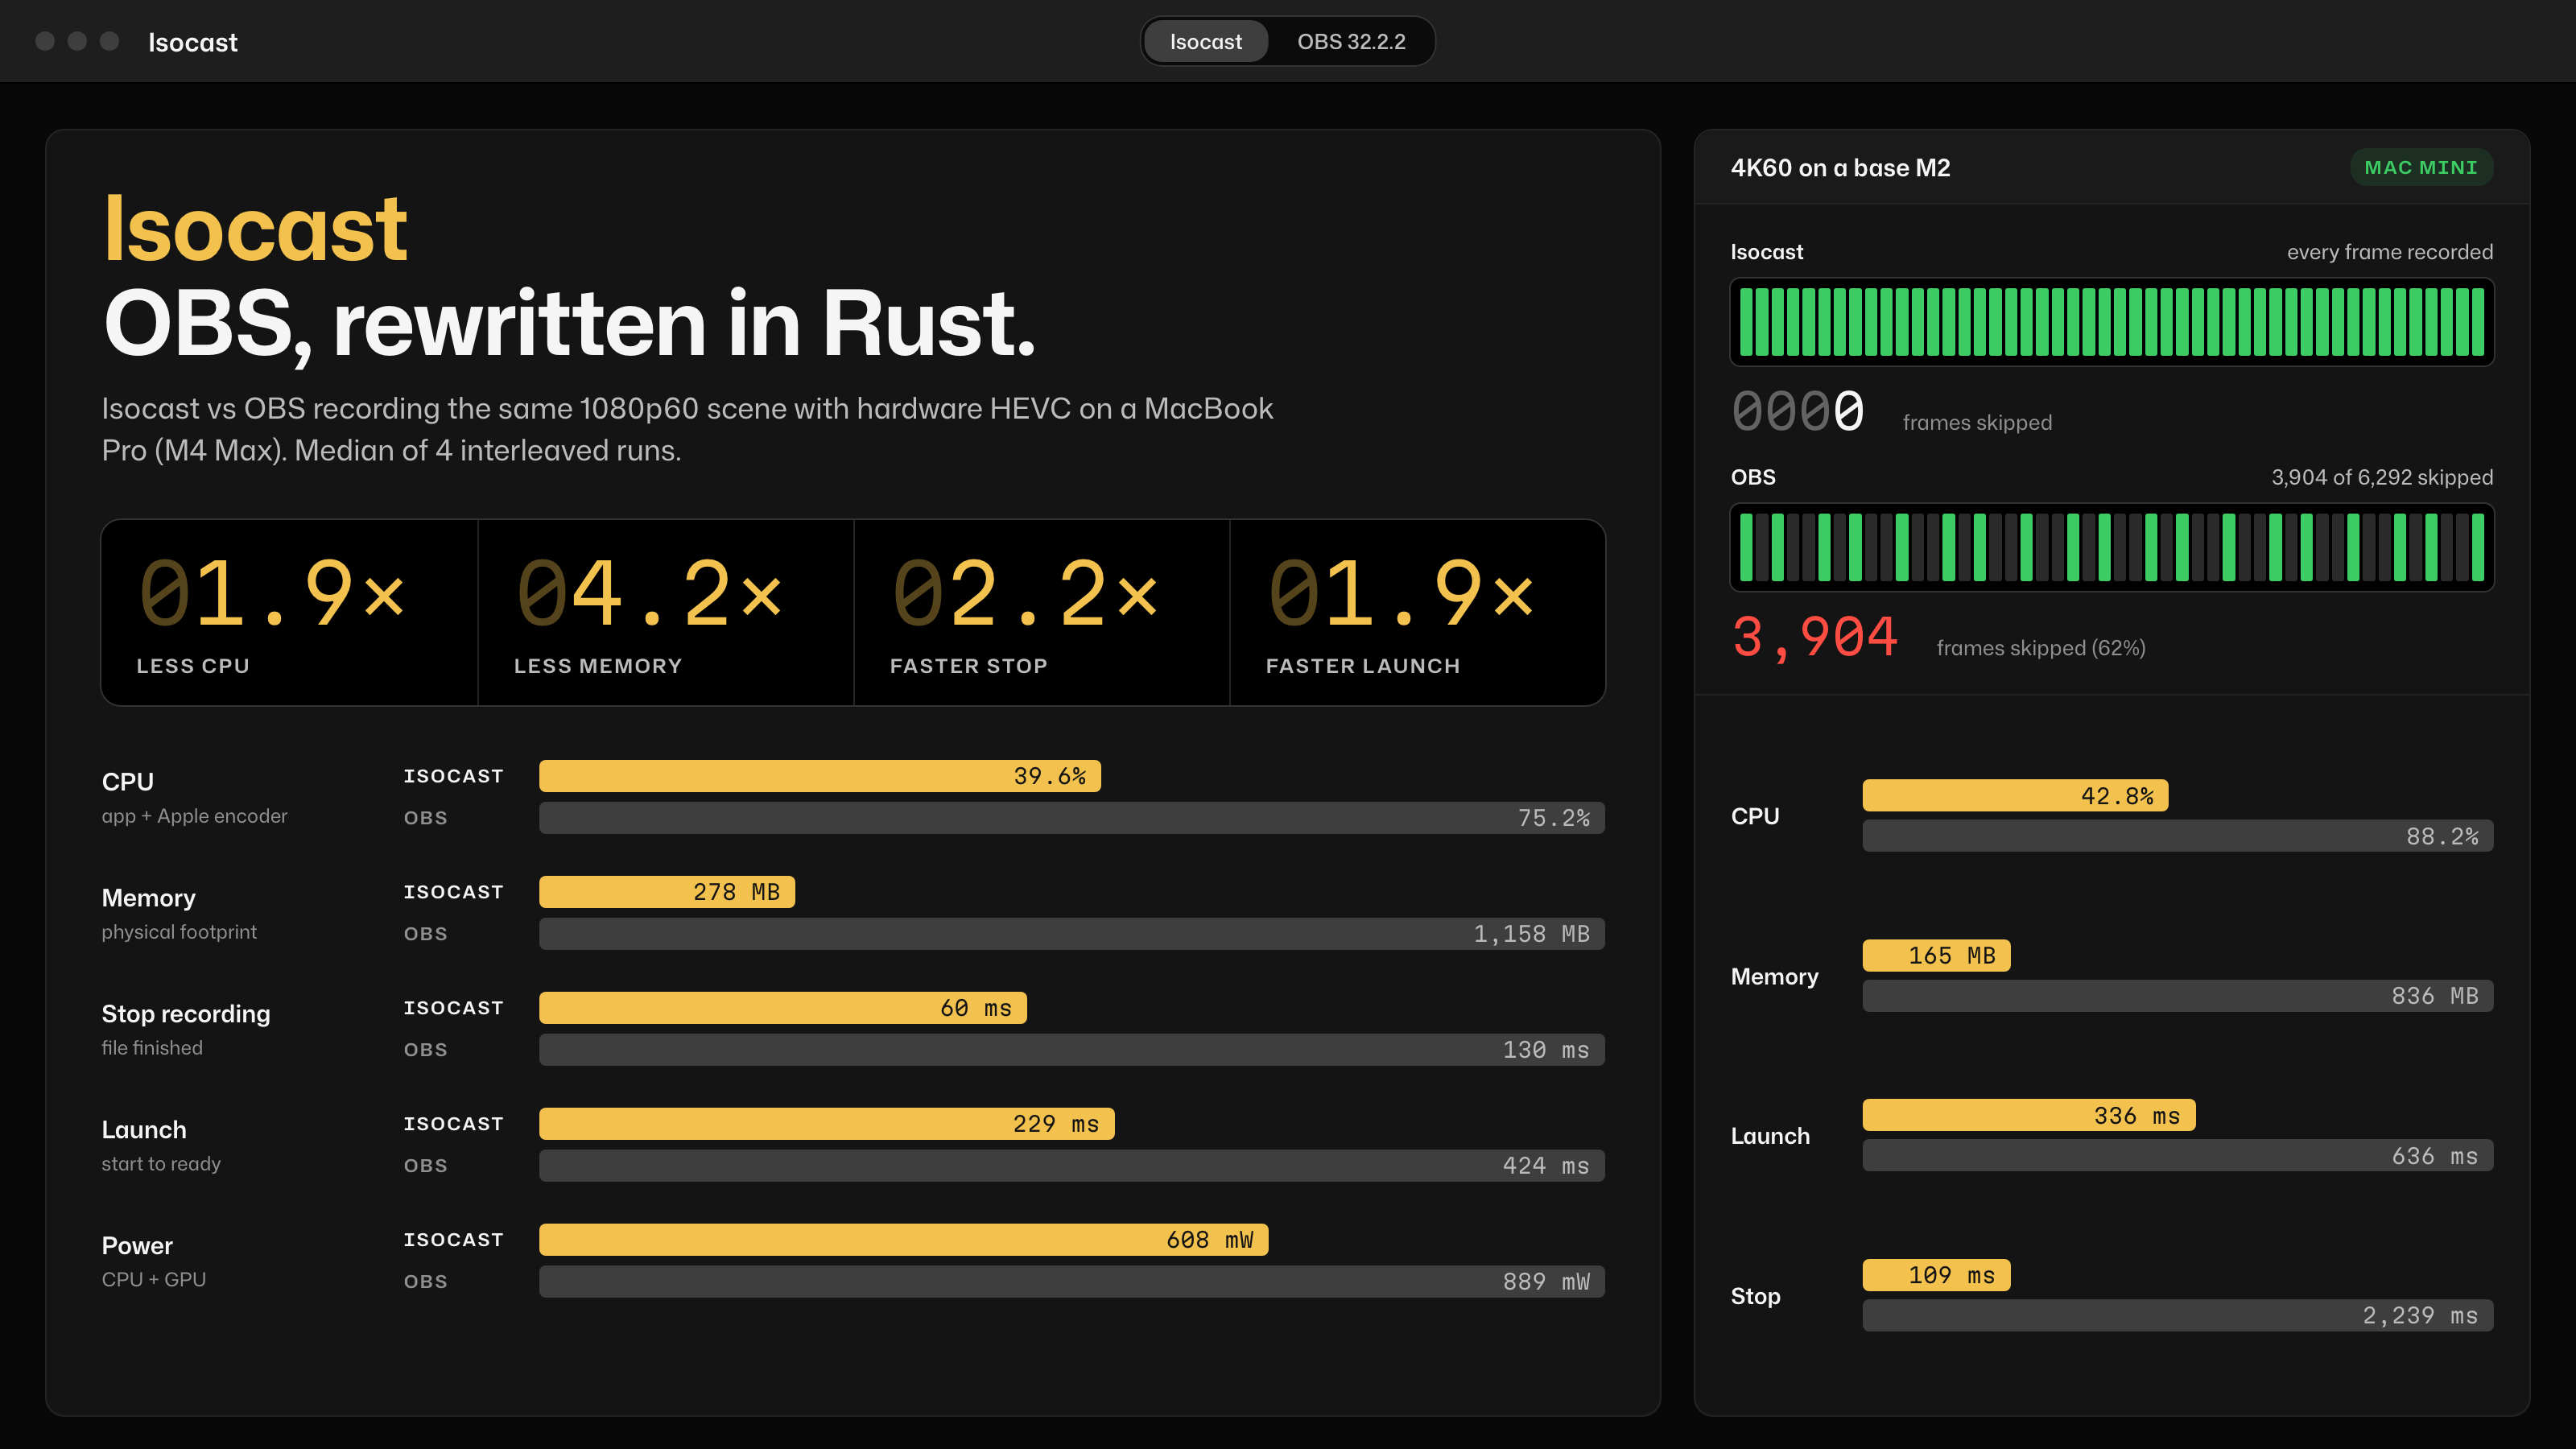Click the '4K60 on a base M2' heading
The height and width of the screenshot is (1449, 2576).
point(1840,168)
